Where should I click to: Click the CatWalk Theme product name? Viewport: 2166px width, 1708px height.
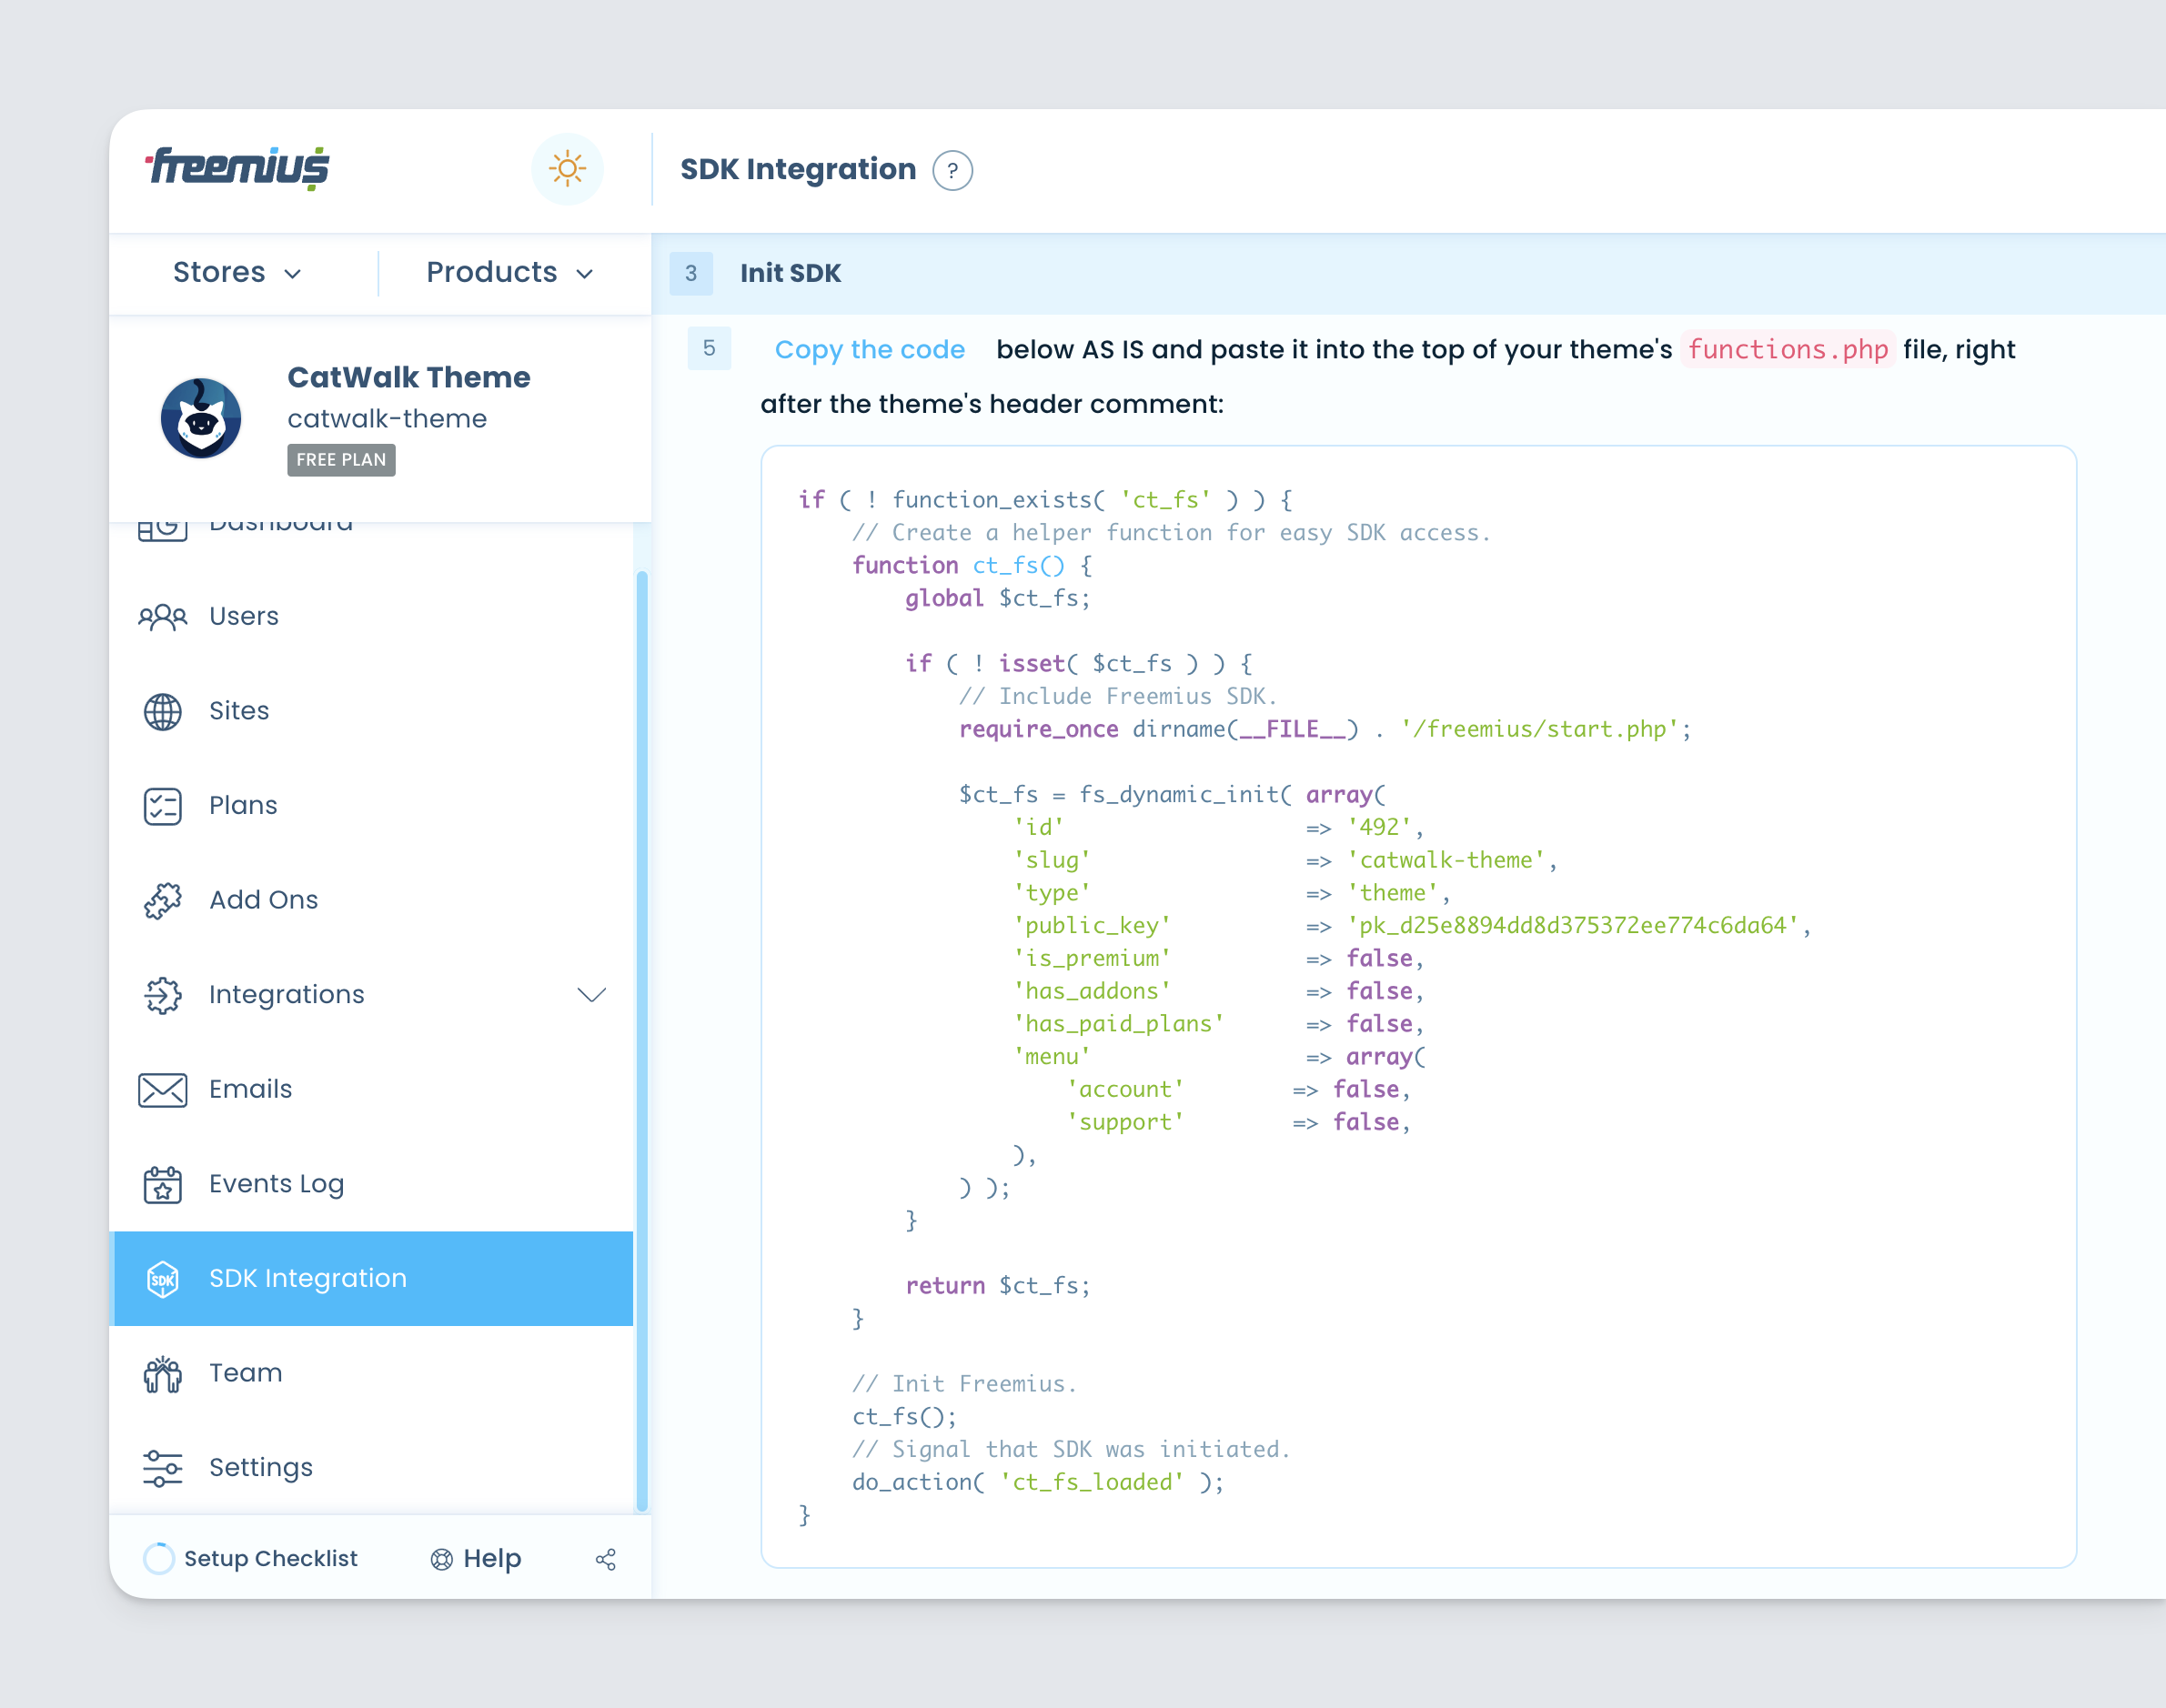tap(409, 377)
